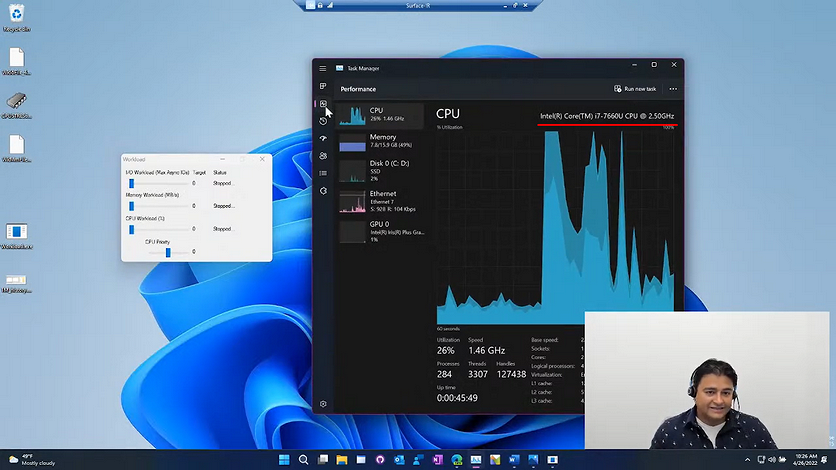The height and width of the screenshot is (470, 836).
Task: Open the clock and date flyout
Action: (806, 459)
